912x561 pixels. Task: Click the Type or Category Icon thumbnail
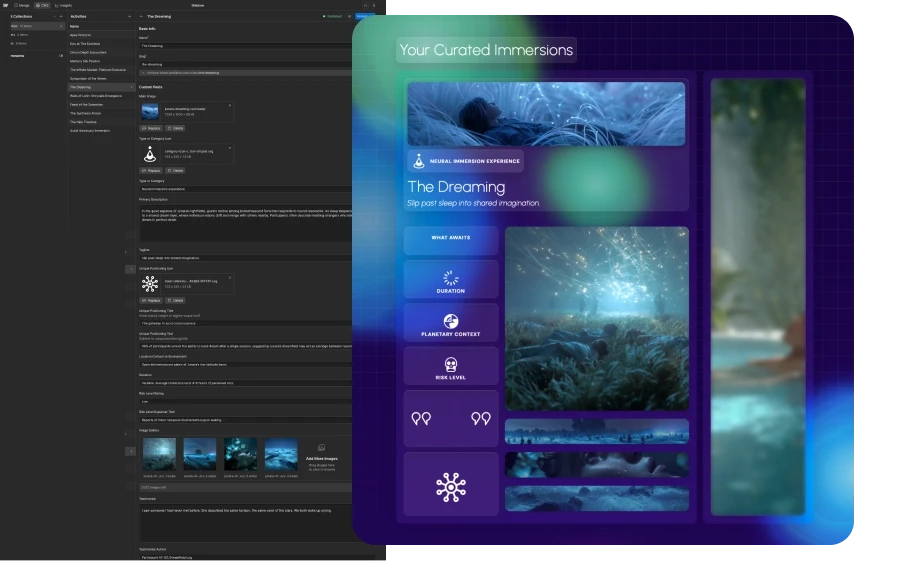click(x=150, y=154)
